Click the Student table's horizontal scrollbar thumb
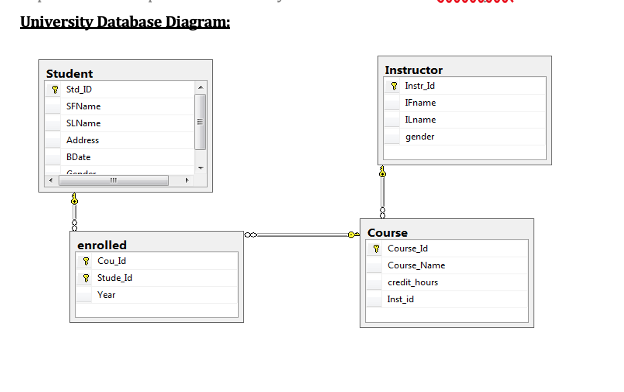 (x=114, y=180)
